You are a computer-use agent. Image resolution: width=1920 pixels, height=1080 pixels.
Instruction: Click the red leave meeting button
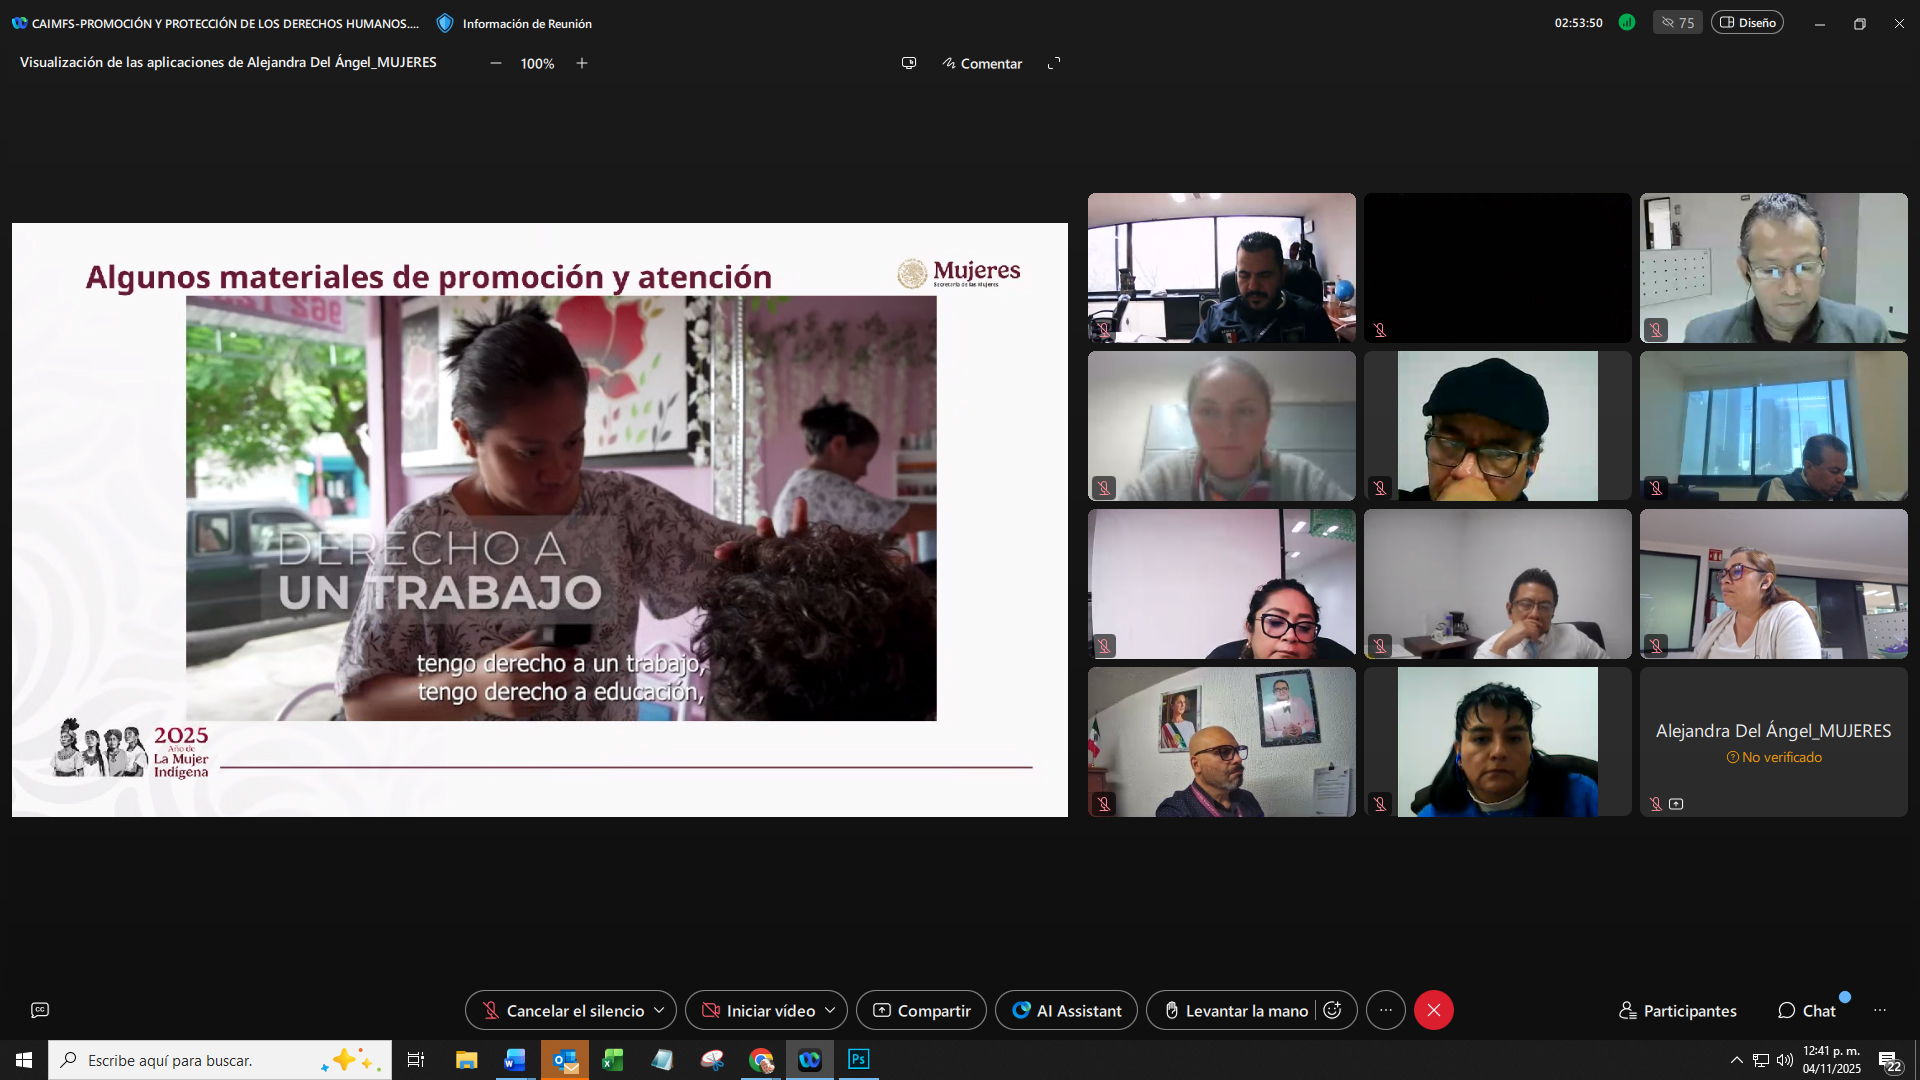pyautogui.click(x=1433, y=1010)
